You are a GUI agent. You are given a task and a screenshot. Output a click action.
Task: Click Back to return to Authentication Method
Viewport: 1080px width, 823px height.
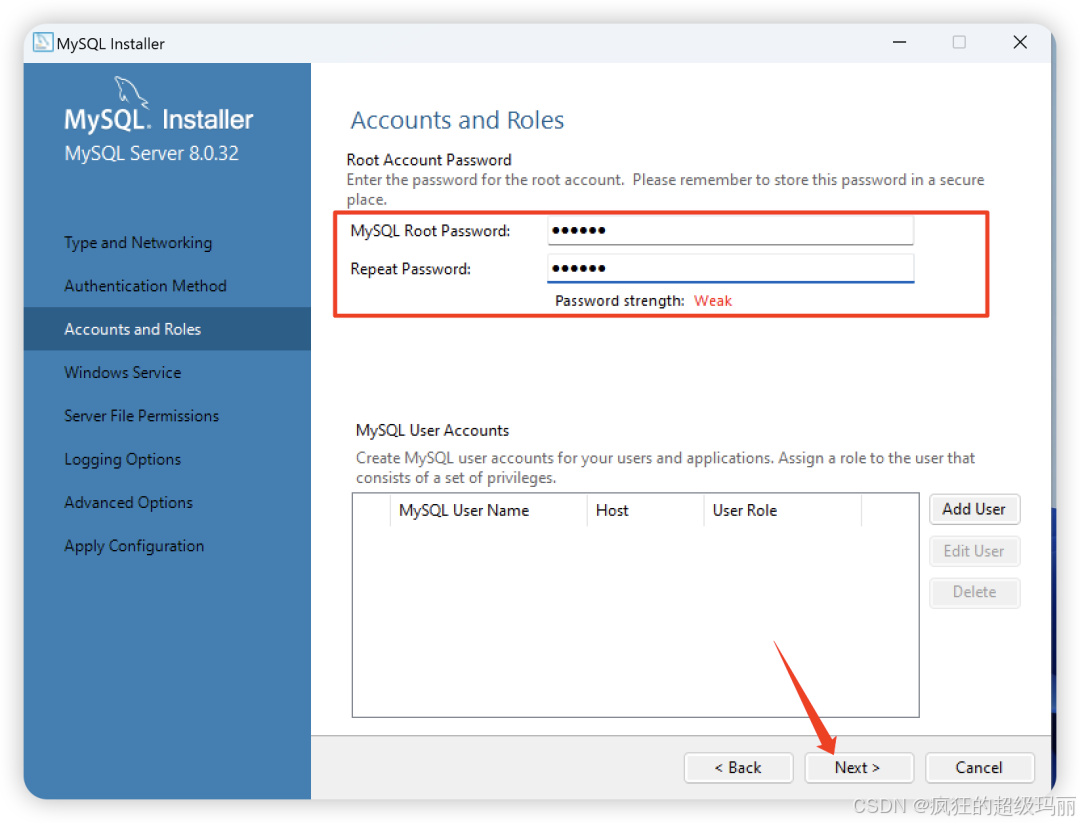(x=738, y=767)
